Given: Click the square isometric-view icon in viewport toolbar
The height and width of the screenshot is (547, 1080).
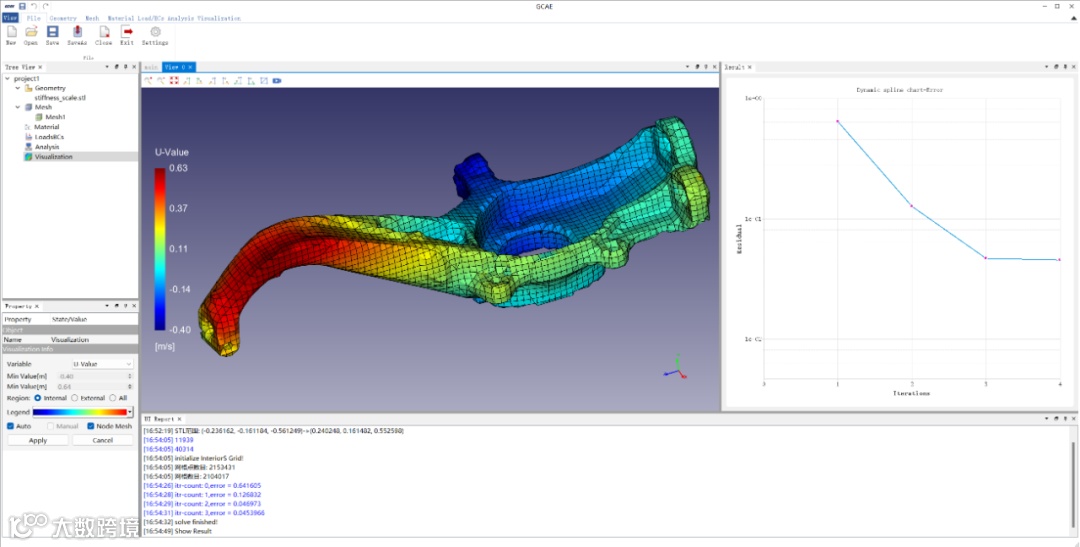Looking at the screenshot, I should [264, 81].
